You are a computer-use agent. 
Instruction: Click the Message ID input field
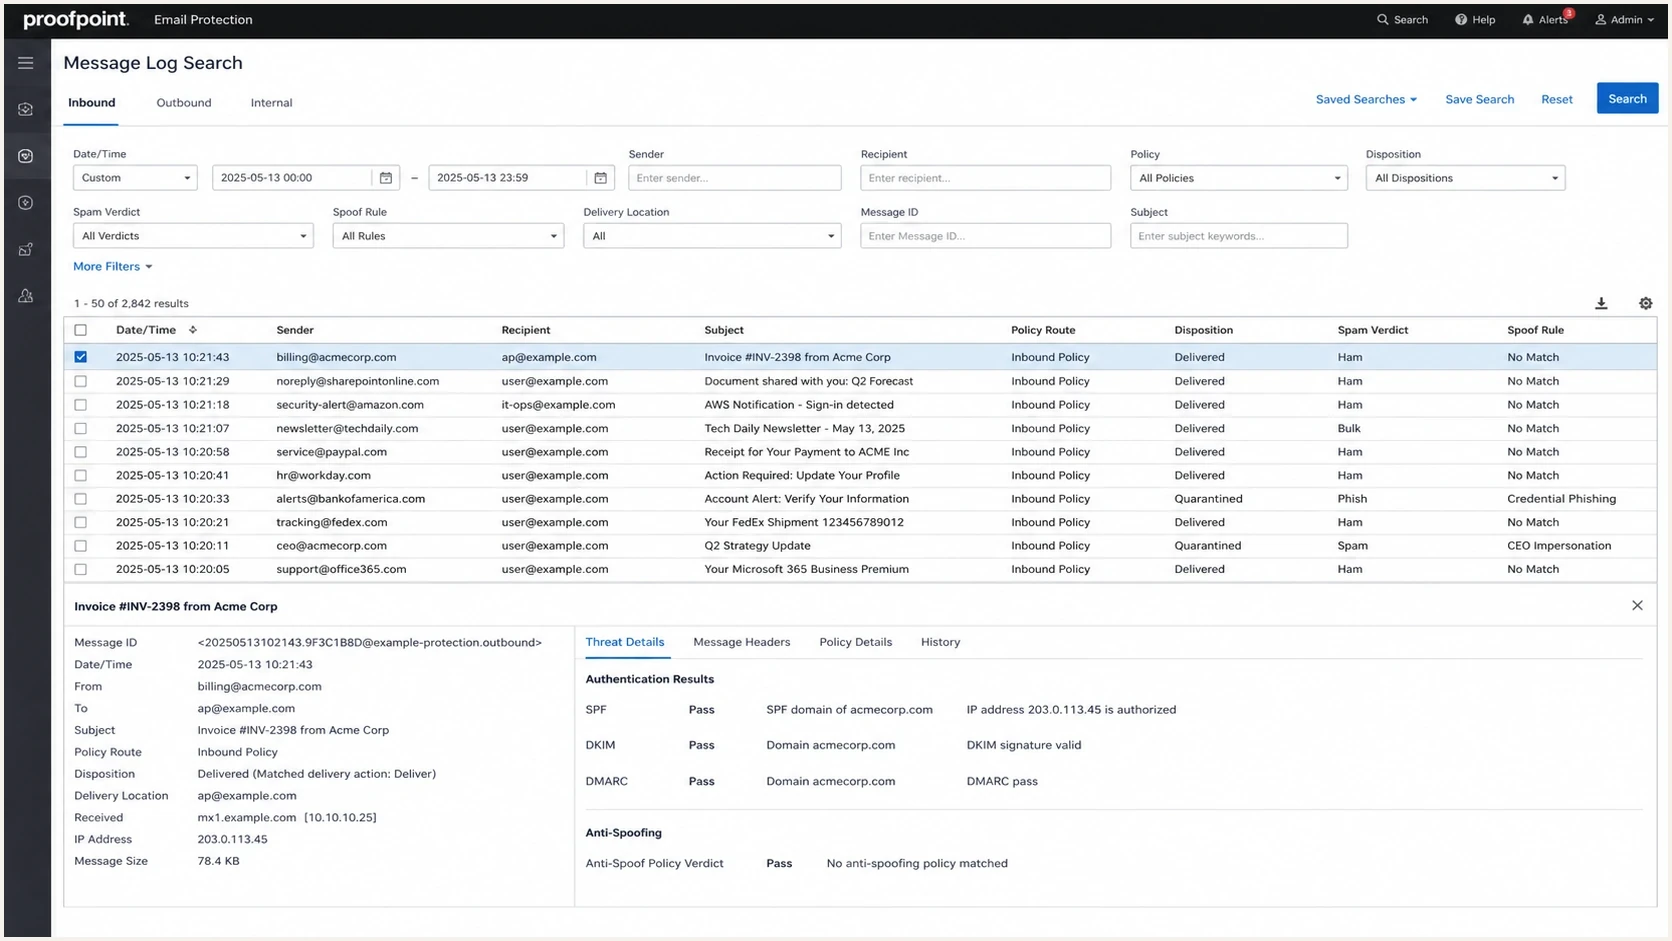(985, 236)
